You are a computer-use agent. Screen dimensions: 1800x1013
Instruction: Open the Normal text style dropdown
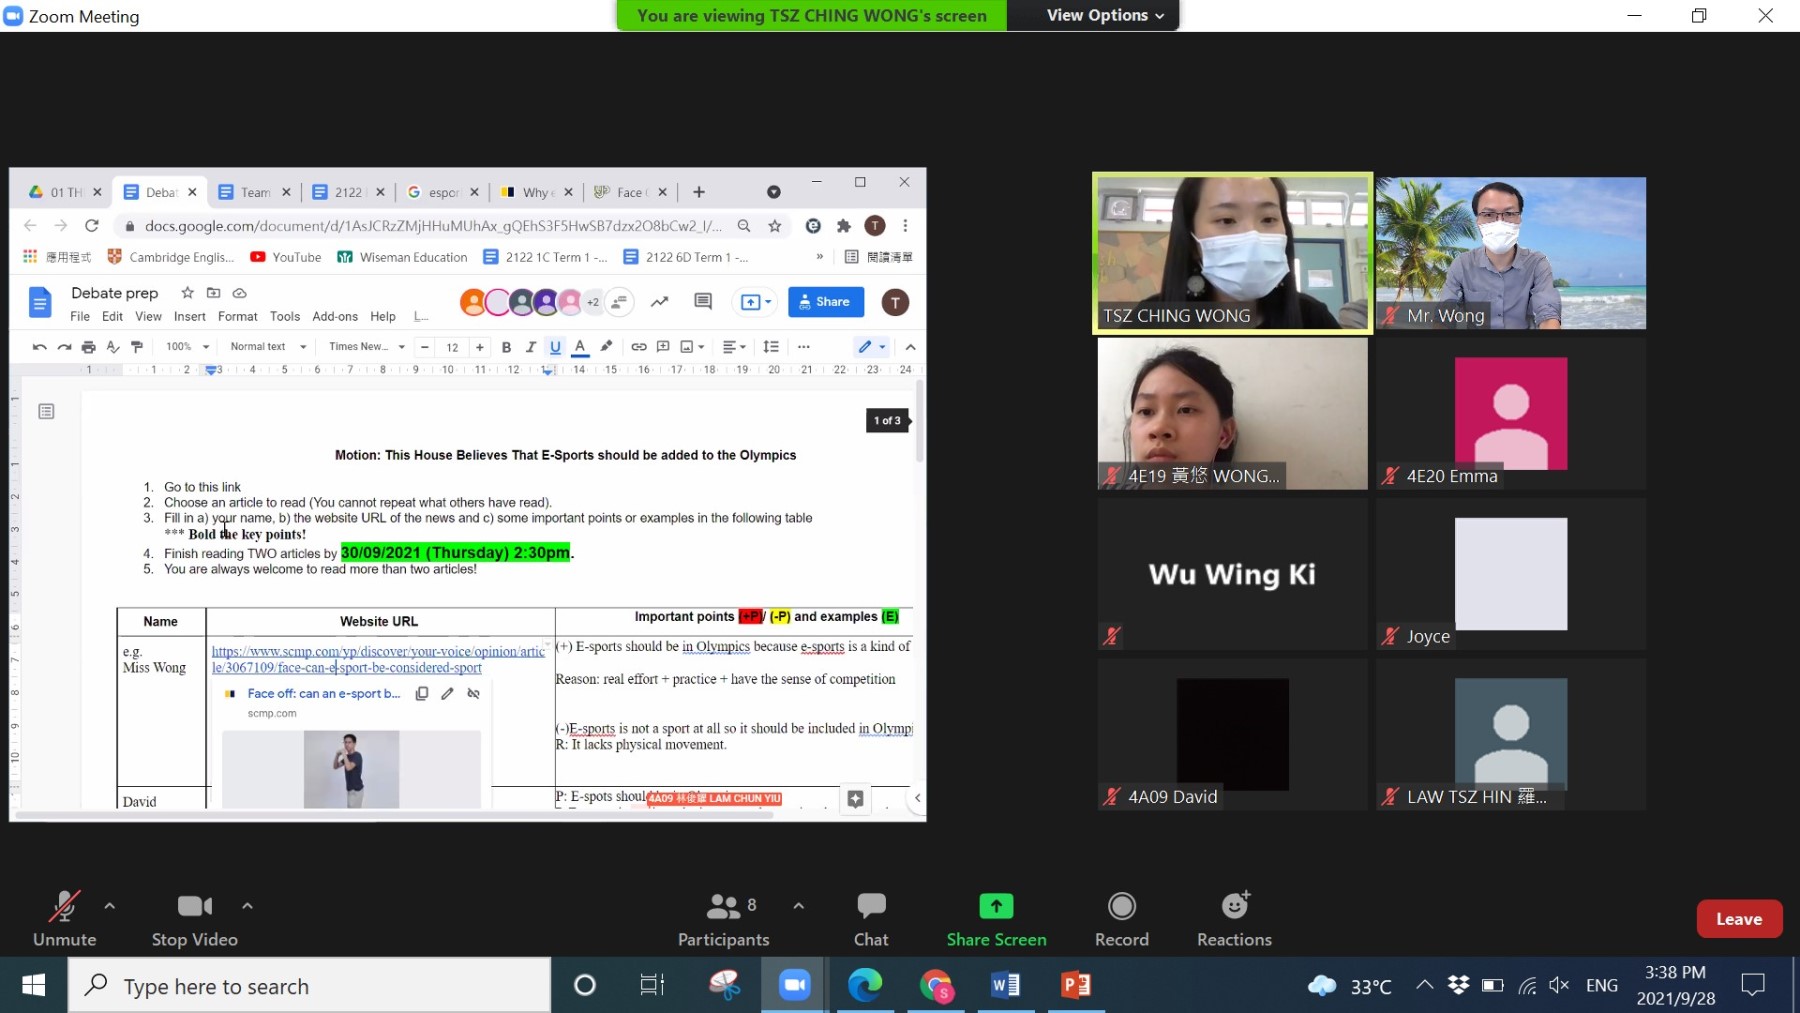coord(268,347)
